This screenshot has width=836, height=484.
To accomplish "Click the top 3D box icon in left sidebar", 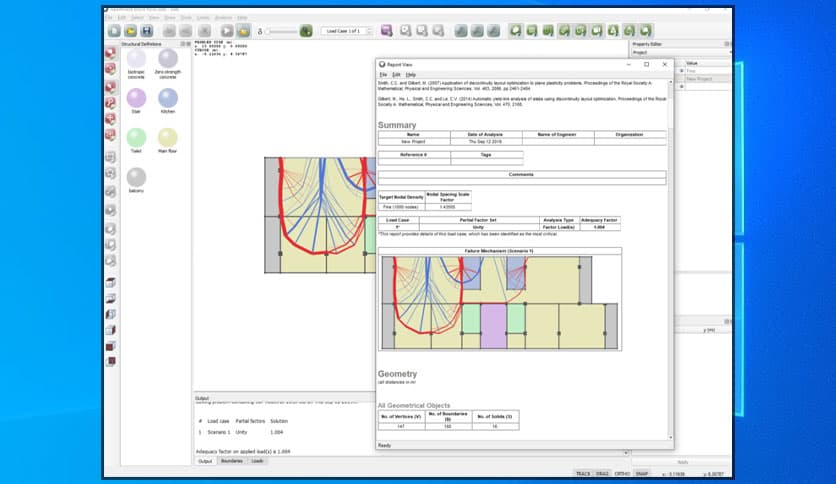I will tap(110, 283).
